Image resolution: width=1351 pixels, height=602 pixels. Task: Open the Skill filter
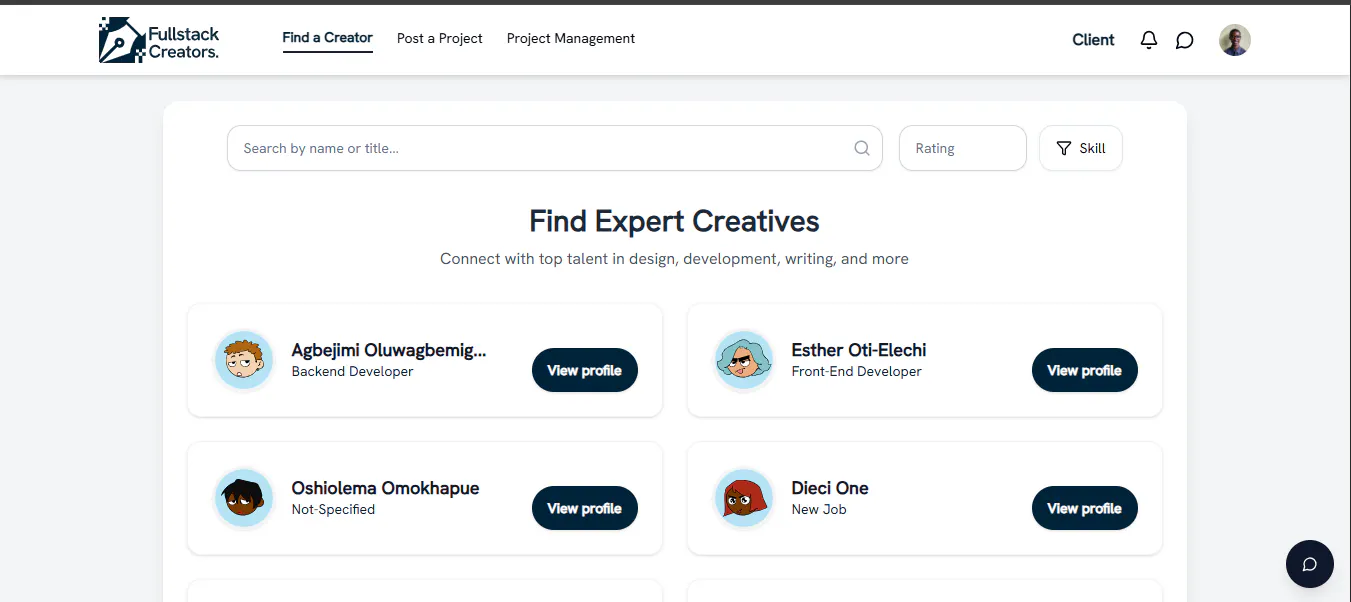(x=1080, y=148)
